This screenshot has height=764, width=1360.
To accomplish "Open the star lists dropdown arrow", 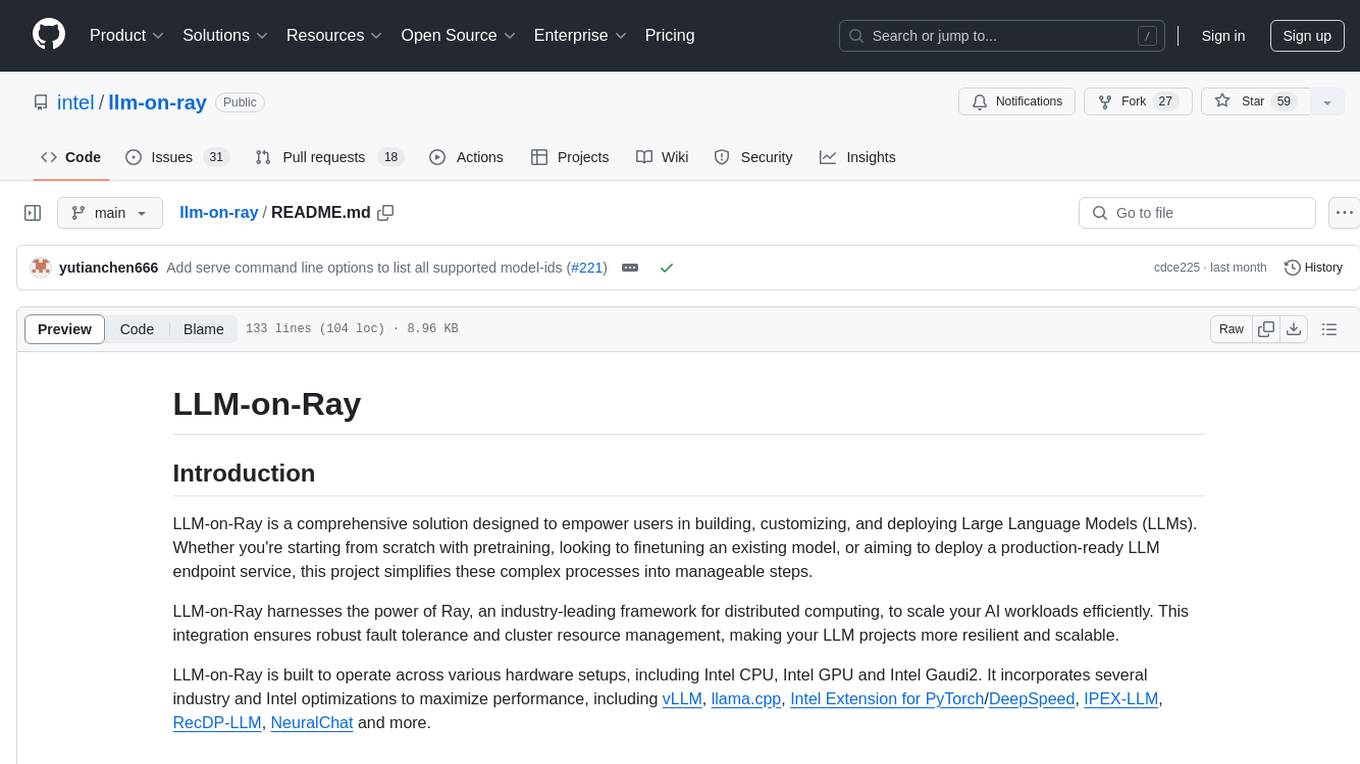I will (x=1327, y=102).
